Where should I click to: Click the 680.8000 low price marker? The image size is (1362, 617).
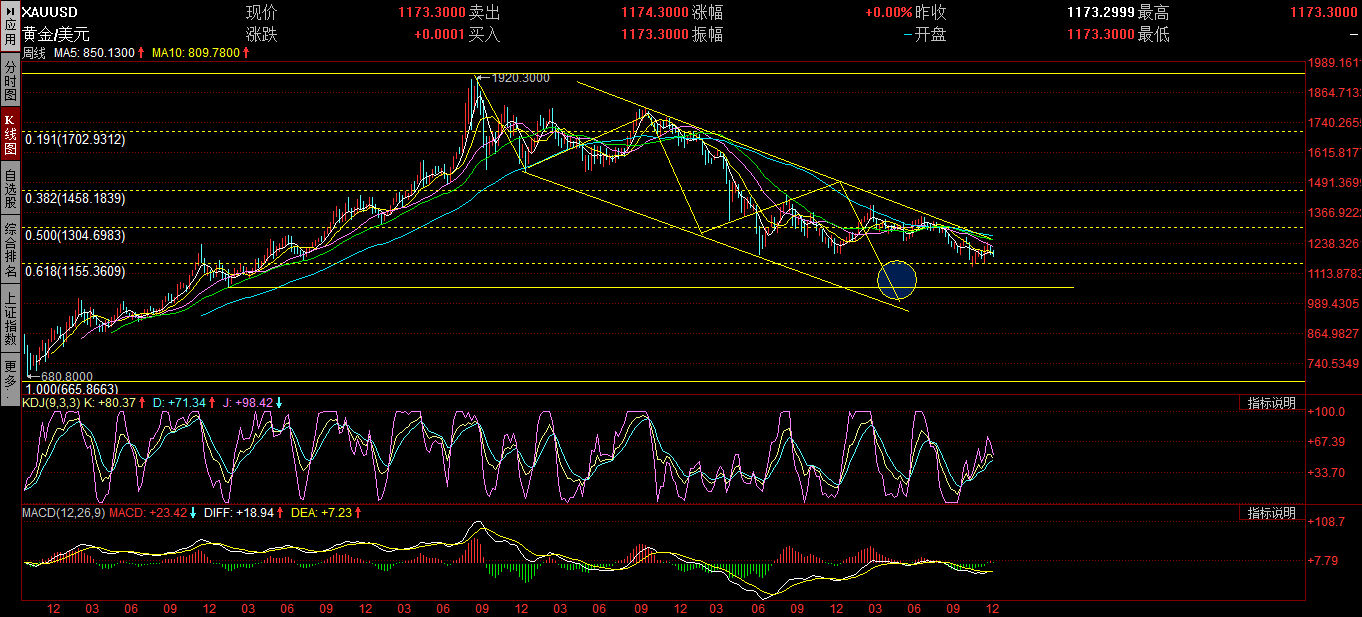tap(66, 377)
